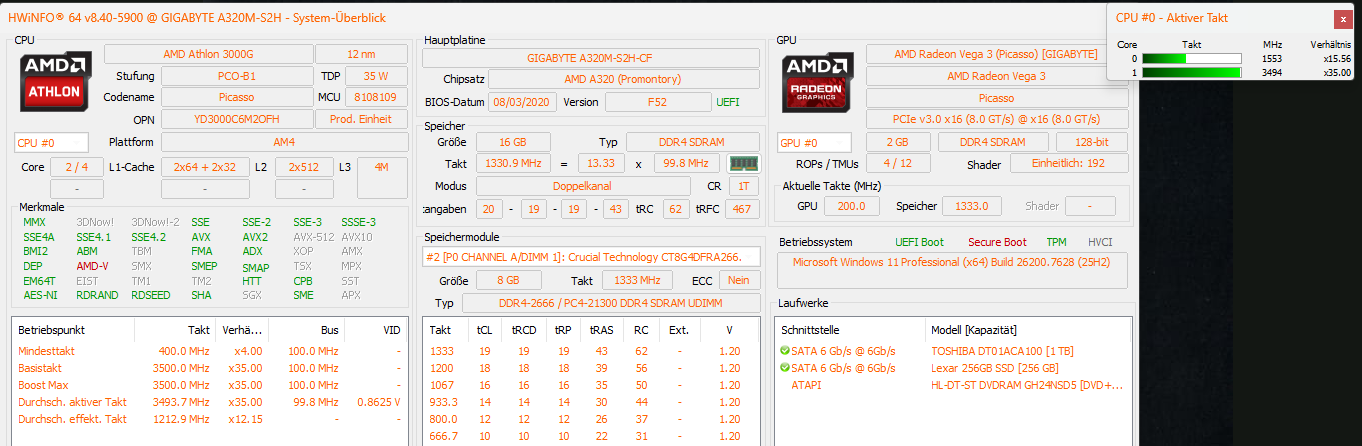
Task: Select the Lexar 256GB SSD drive
Action: [954, 368]
